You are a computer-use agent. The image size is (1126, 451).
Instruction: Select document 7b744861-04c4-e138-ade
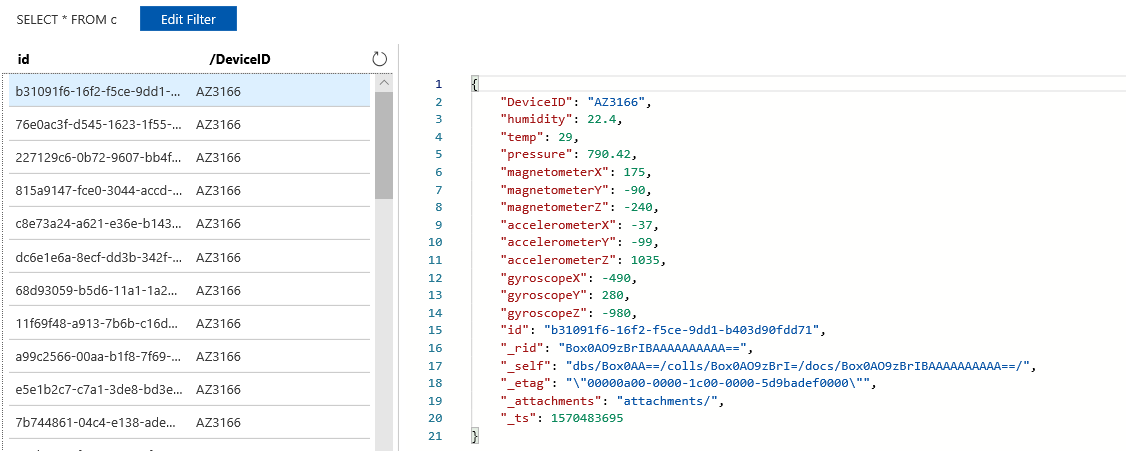(x=190, y=422)
